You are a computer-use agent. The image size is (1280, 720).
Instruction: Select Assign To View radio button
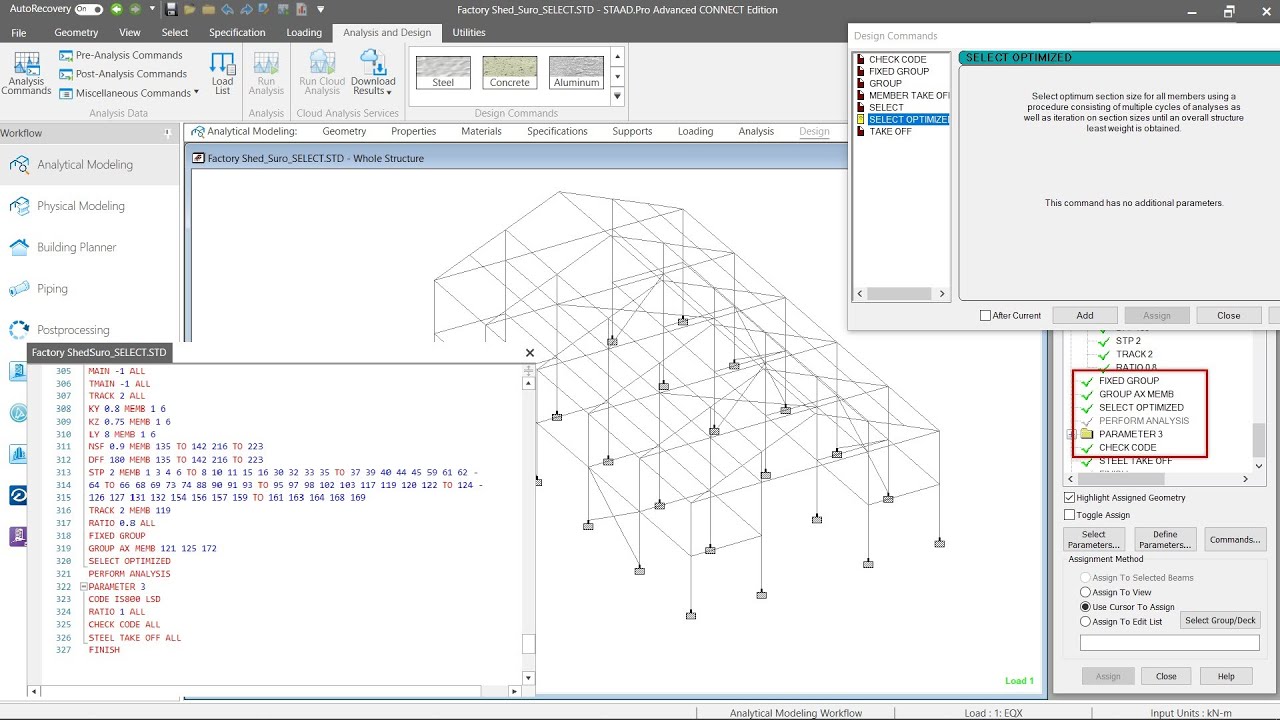[x=1086, y=592]
